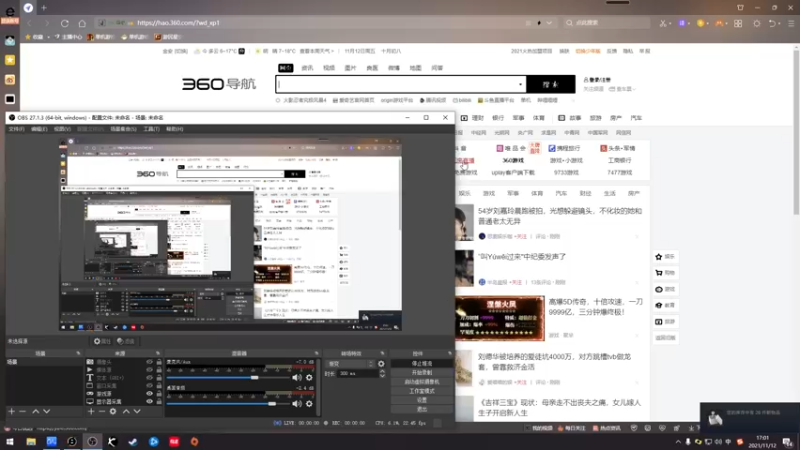Switch to the 图片 search tab
This screenshot has height=450, width=800.
tap(350, 68)
